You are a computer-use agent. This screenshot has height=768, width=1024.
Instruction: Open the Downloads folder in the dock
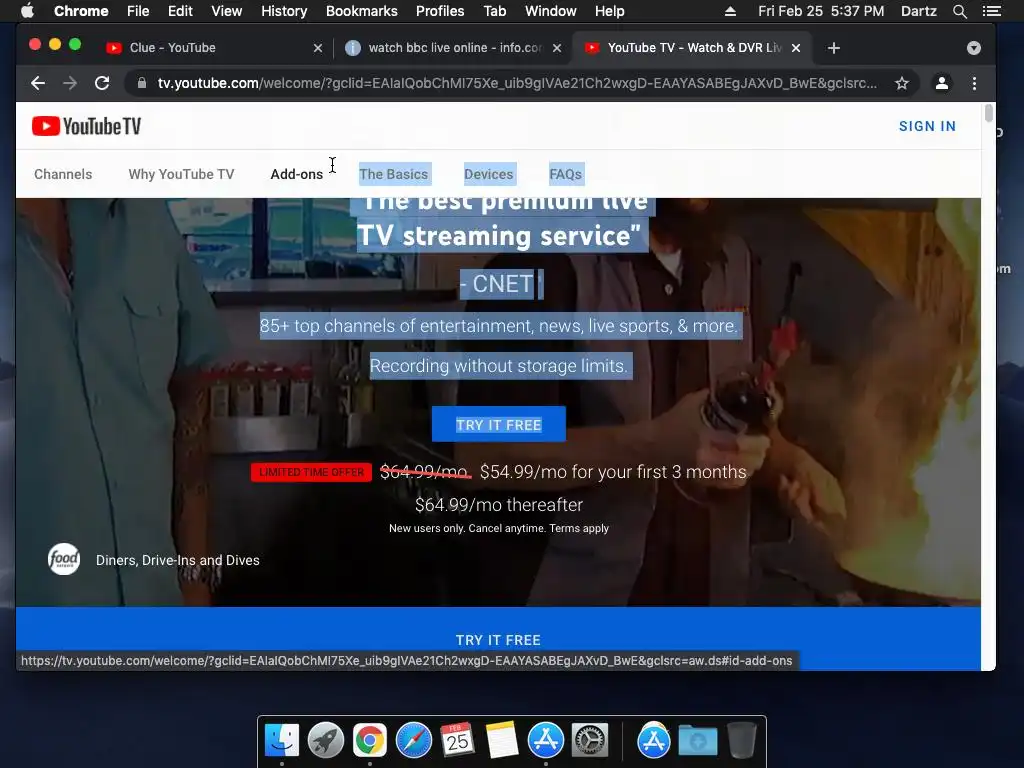697,741
